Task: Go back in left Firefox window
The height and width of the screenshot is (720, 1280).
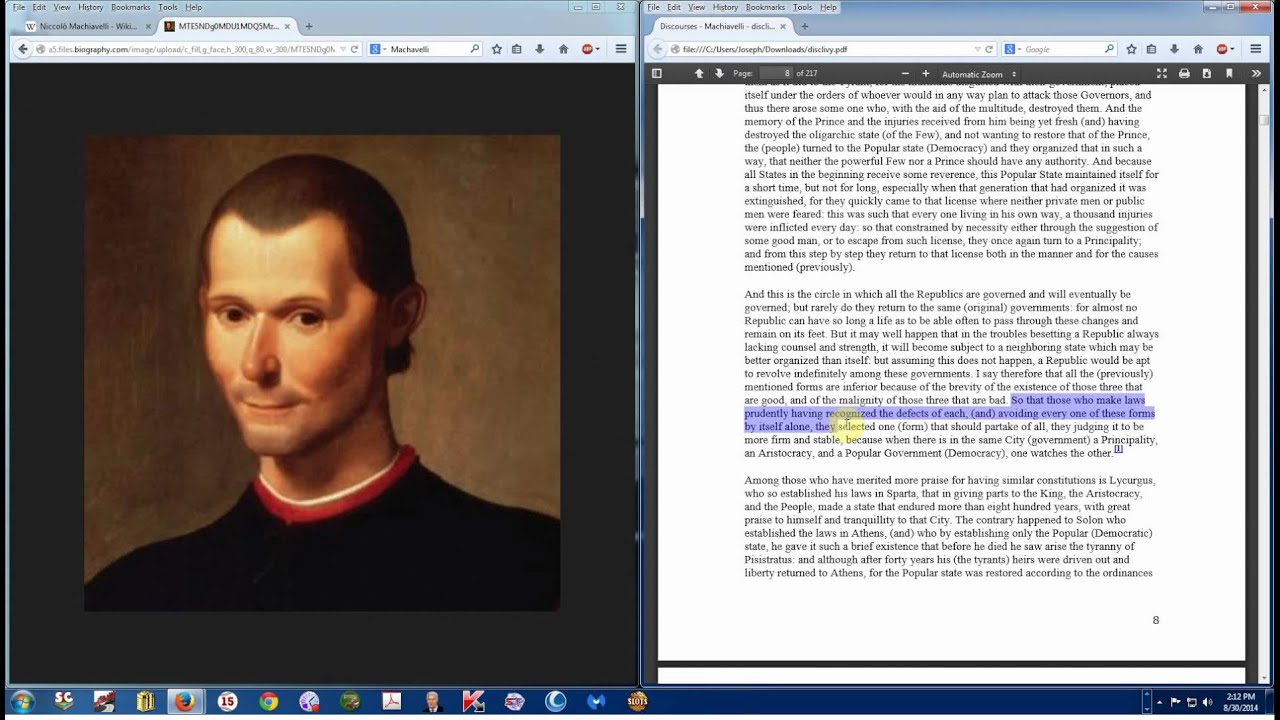Action: tap(23, 49)
